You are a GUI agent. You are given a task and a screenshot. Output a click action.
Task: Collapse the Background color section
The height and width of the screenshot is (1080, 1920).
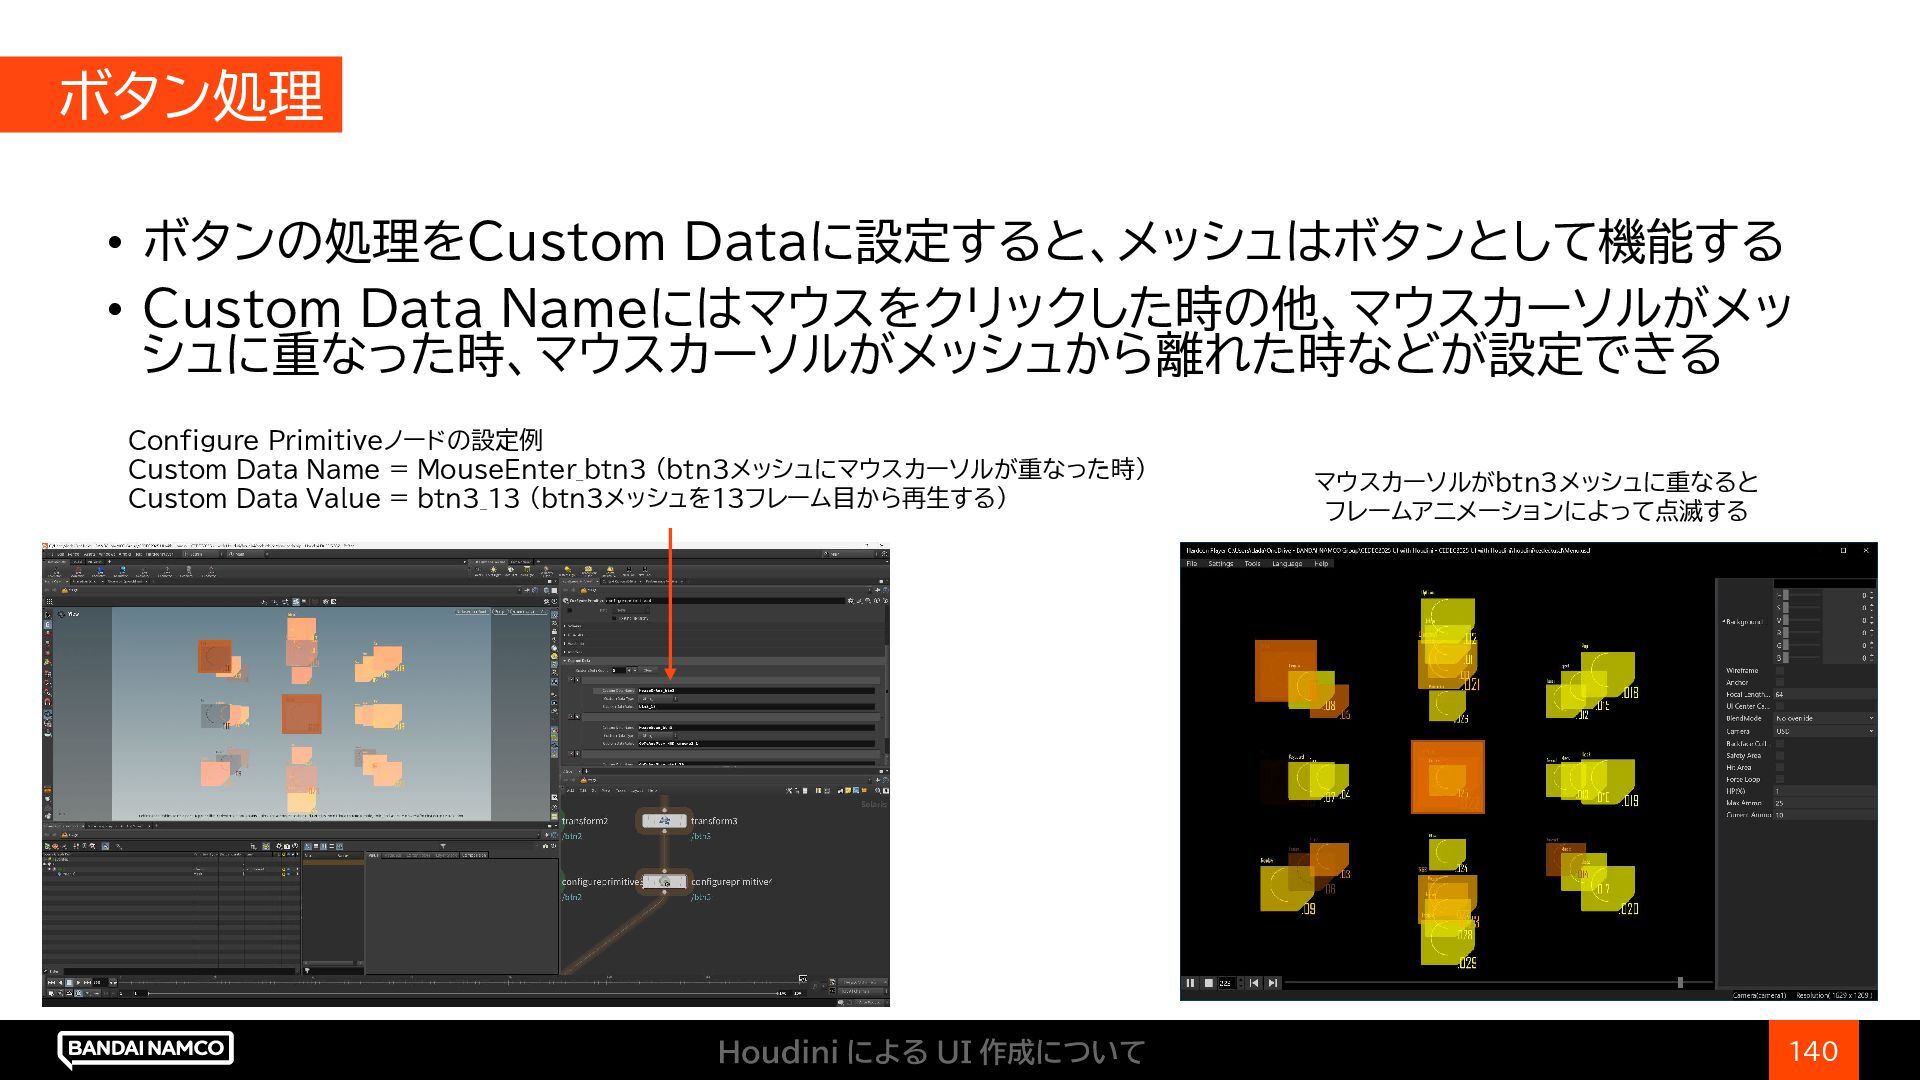(x=1724, y=622)
